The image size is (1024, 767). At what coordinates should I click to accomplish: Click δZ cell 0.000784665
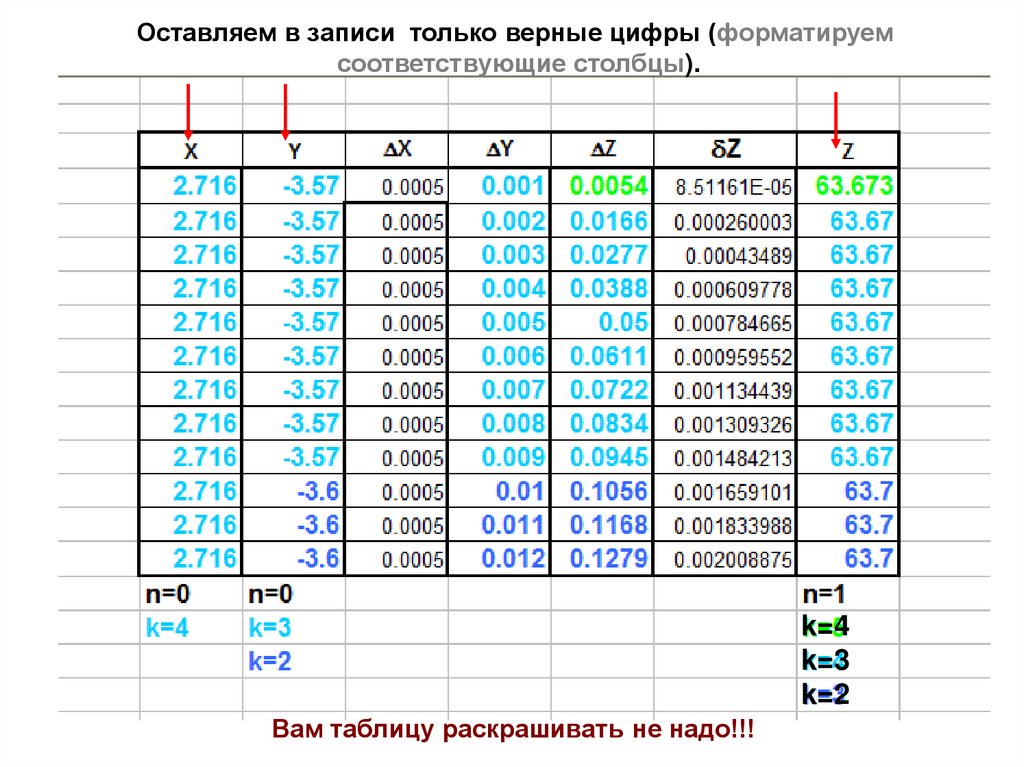(x=725, y=324)
